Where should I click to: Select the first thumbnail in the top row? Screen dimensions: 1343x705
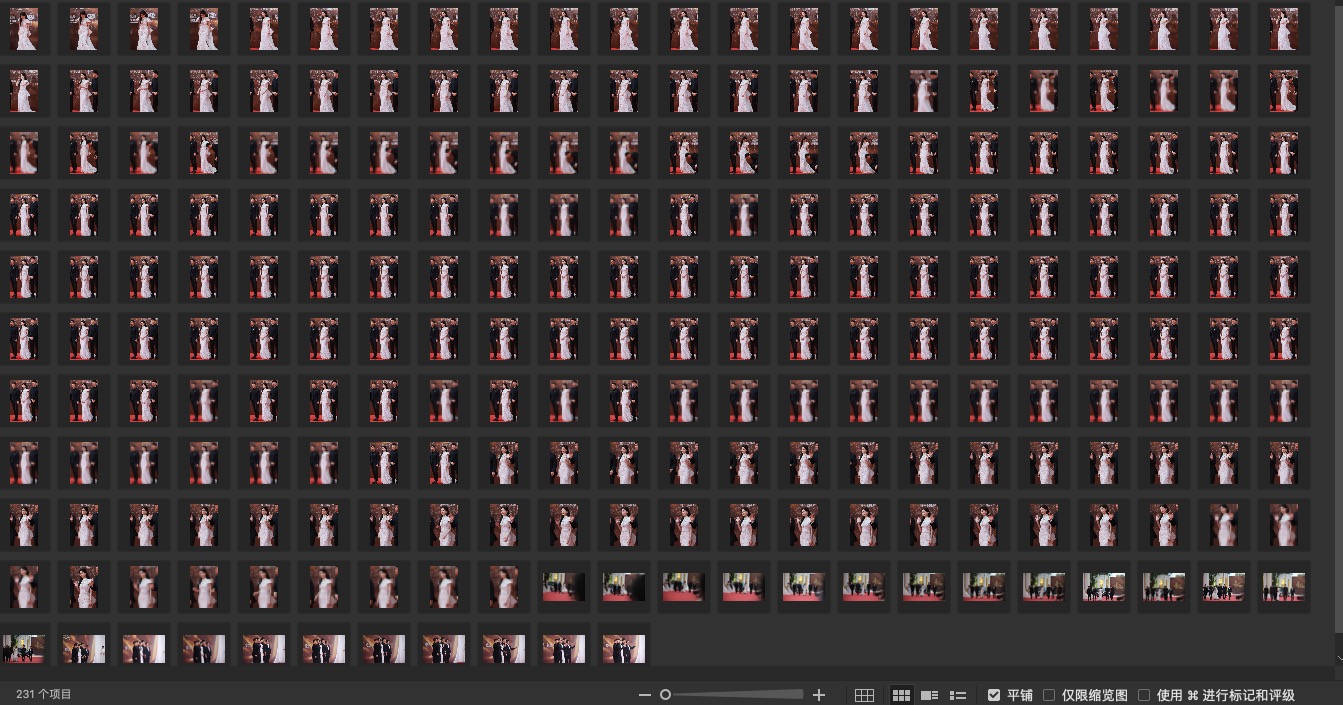tap(24, 30)
